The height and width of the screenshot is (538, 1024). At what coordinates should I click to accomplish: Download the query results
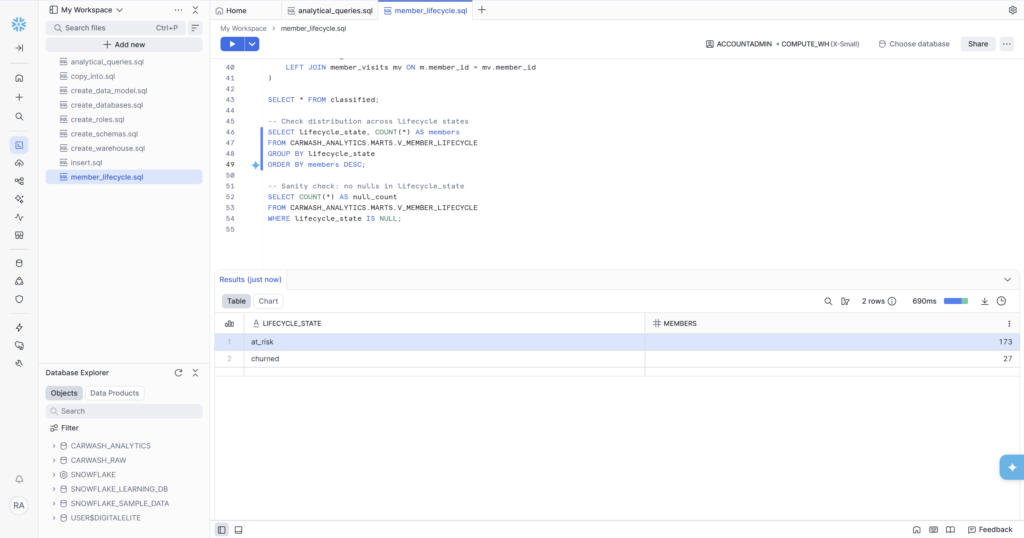(984, 301)
